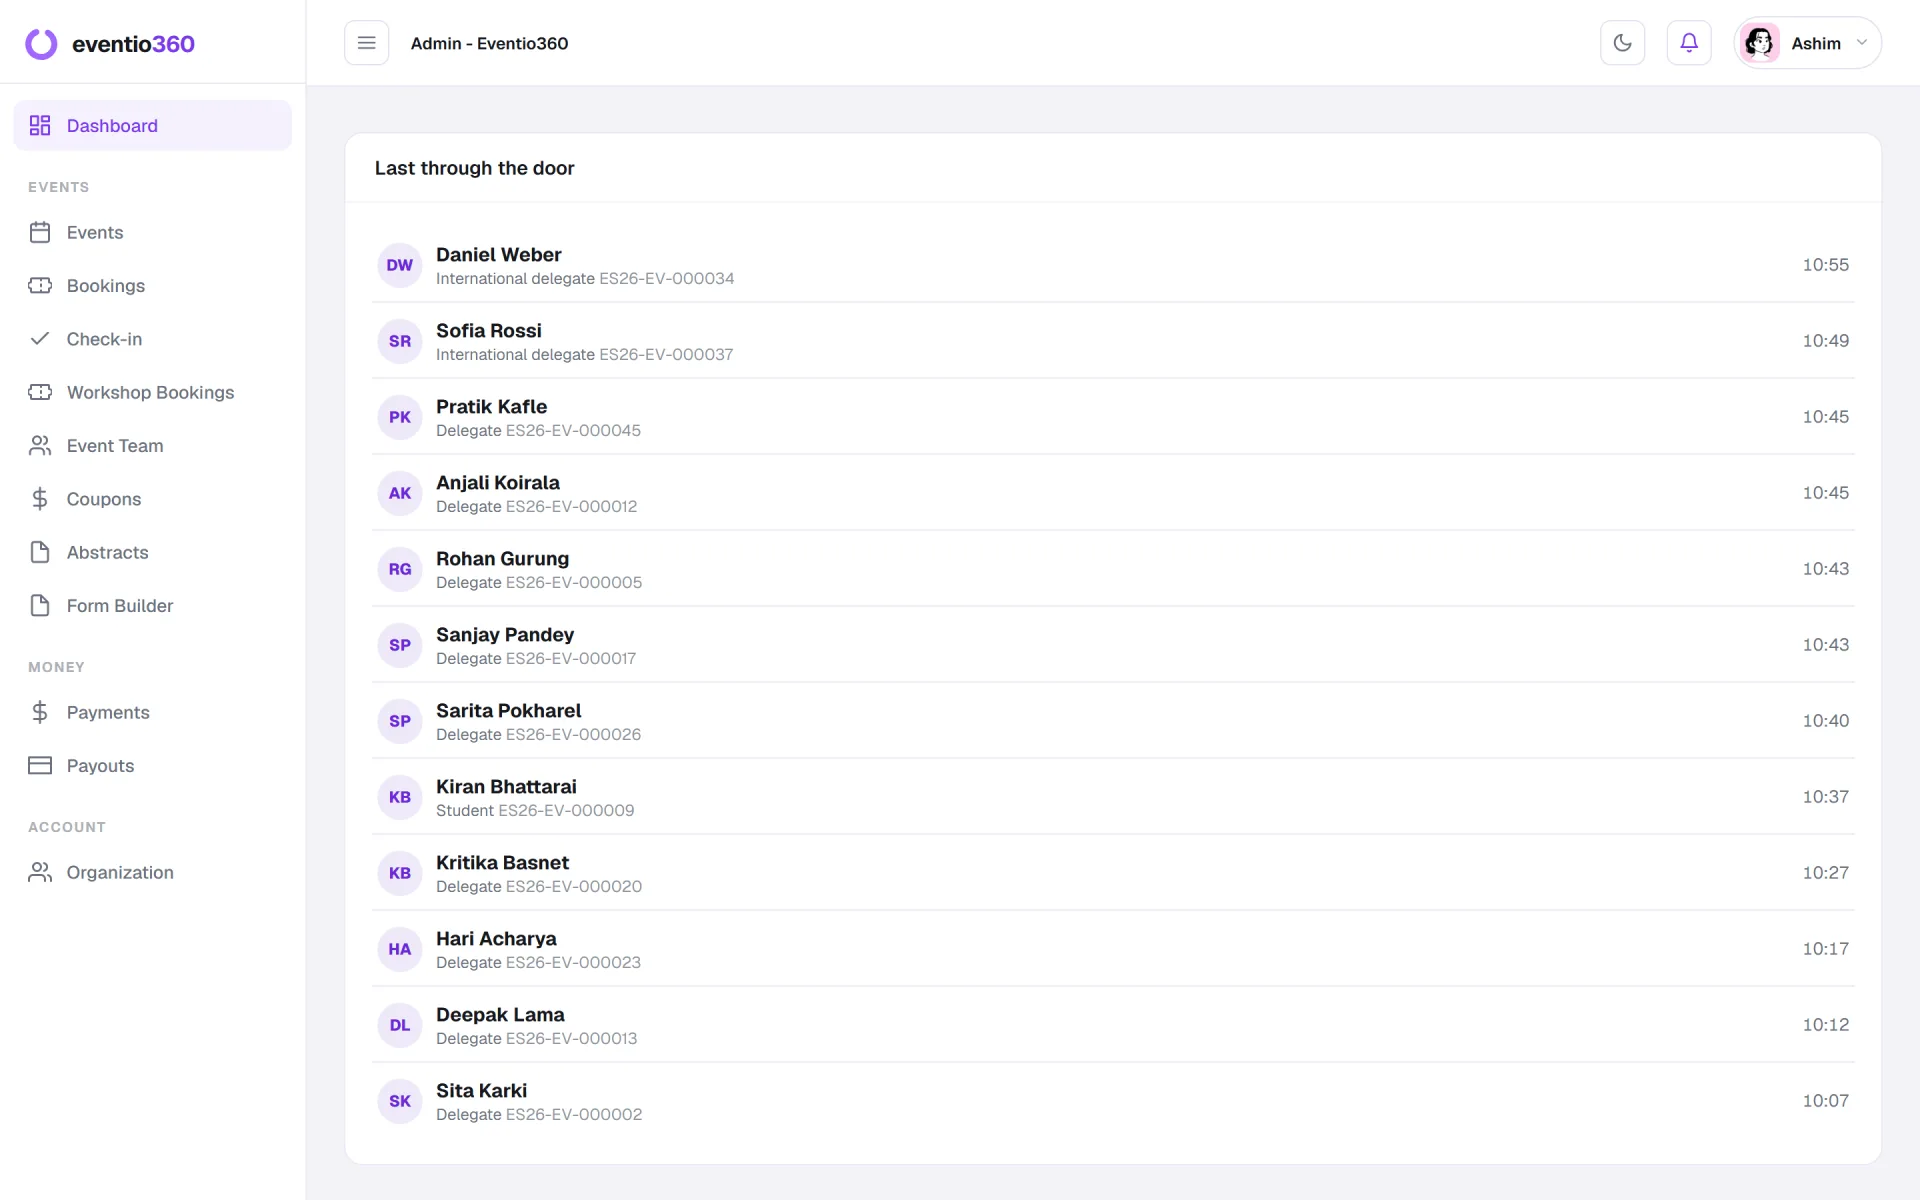Click the RG avatar for Rohan Gurung
Image resolution: width=1920 pixels, height=1200 pixels.
[x=400, y=569]
